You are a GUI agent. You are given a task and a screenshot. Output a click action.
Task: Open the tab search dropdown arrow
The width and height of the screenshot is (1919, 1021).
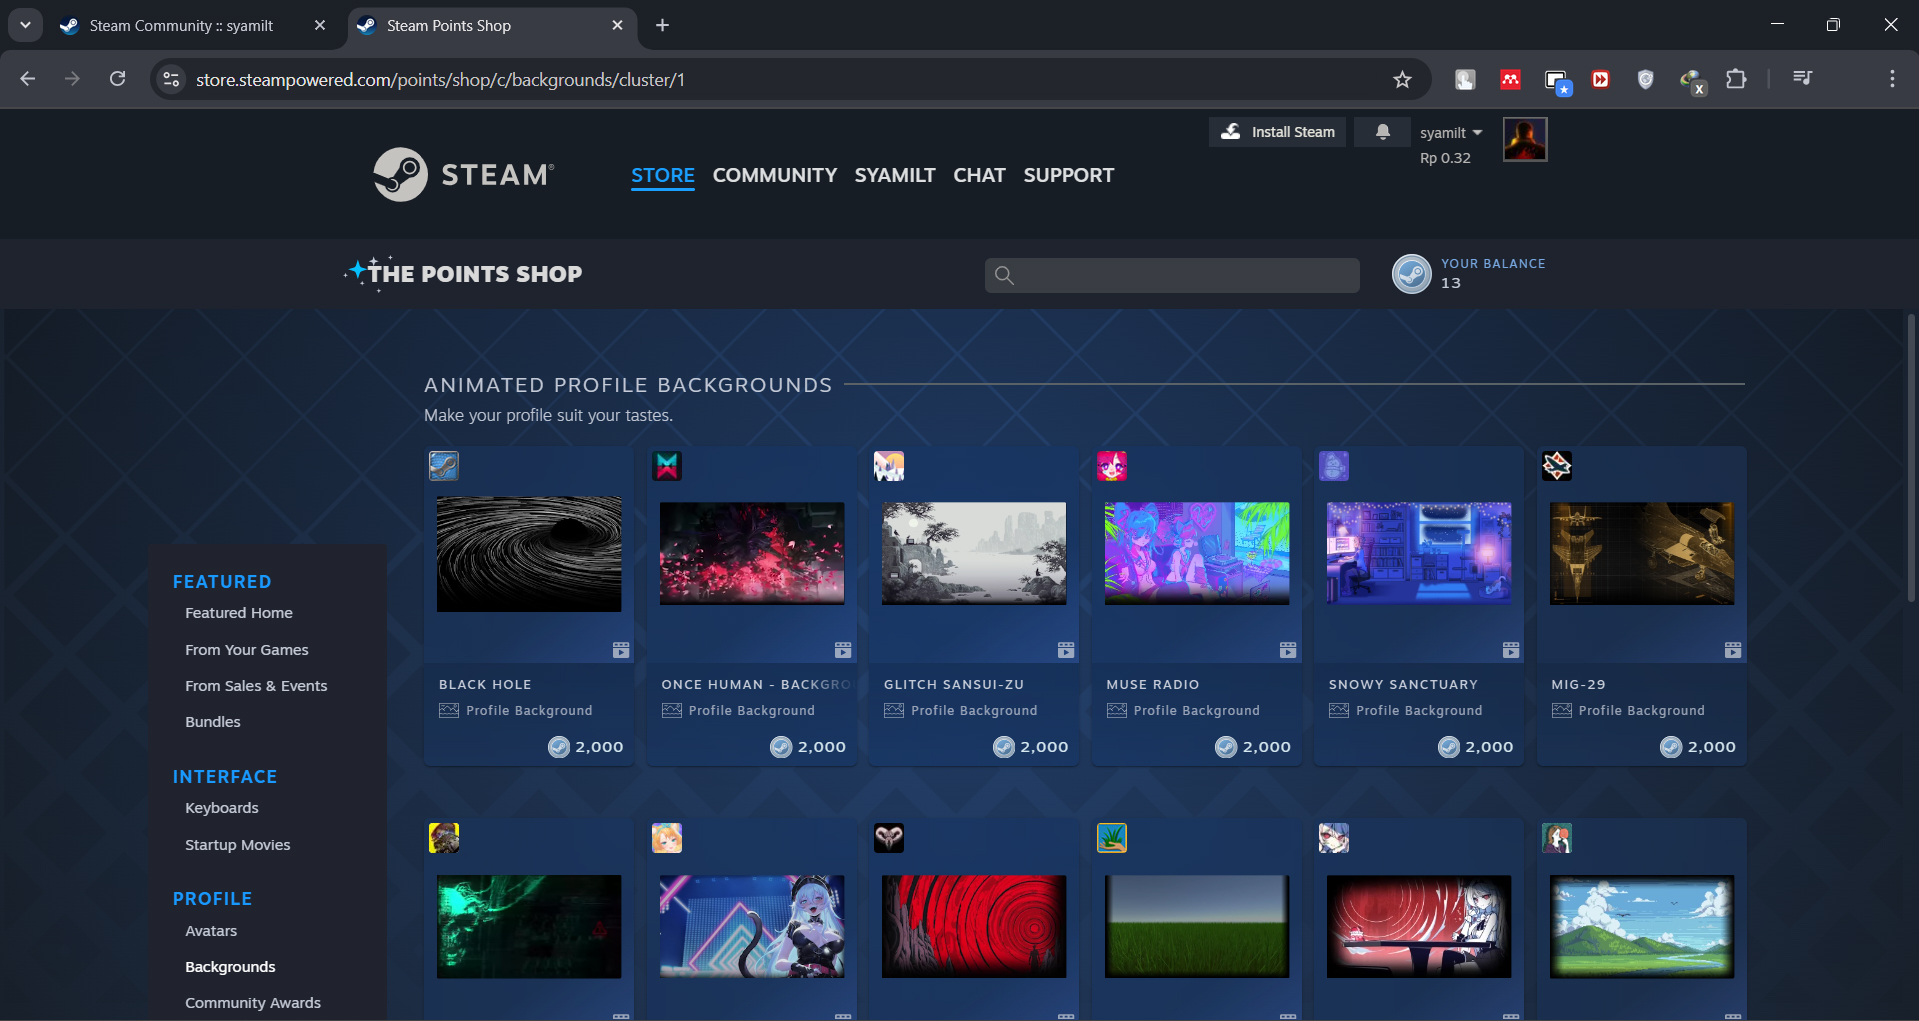click(25, 25)
